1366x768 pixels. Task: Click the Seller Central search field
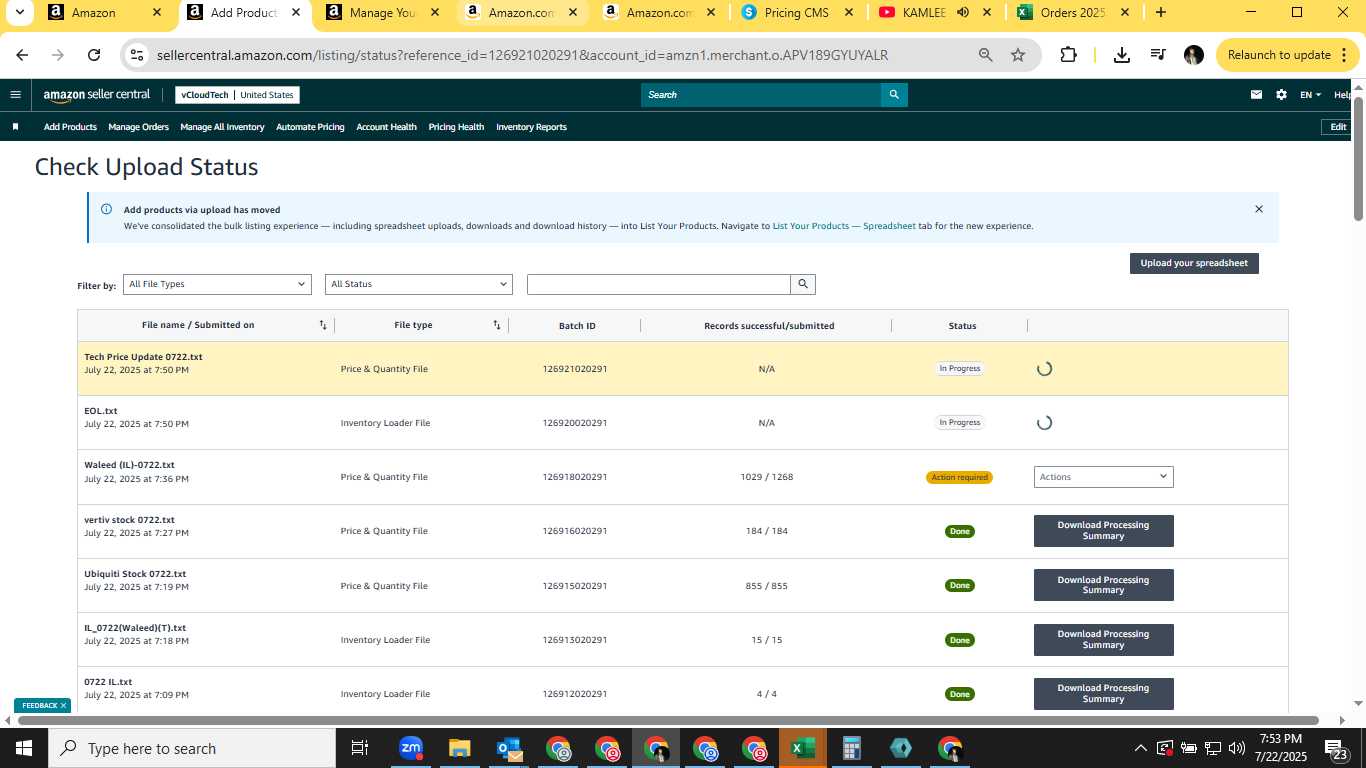761,95
